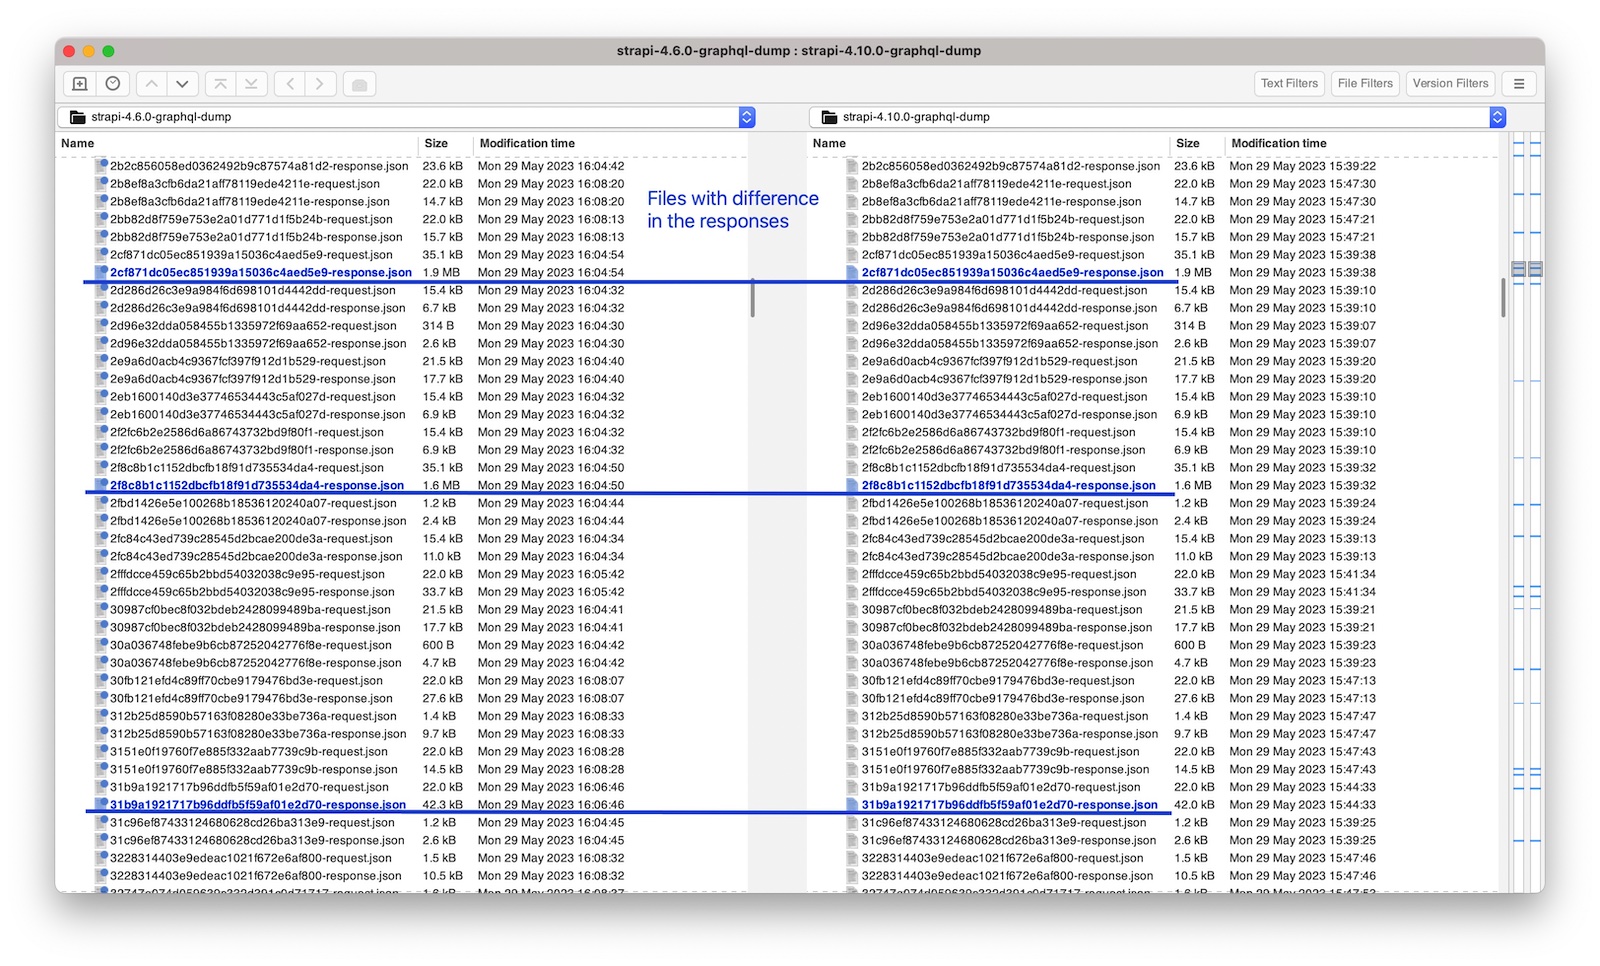Image resolution: width=1600 pixels, height=966 pixels.
Task: Open the hamburger menu in toolbar
Action: pos(1519,84)
